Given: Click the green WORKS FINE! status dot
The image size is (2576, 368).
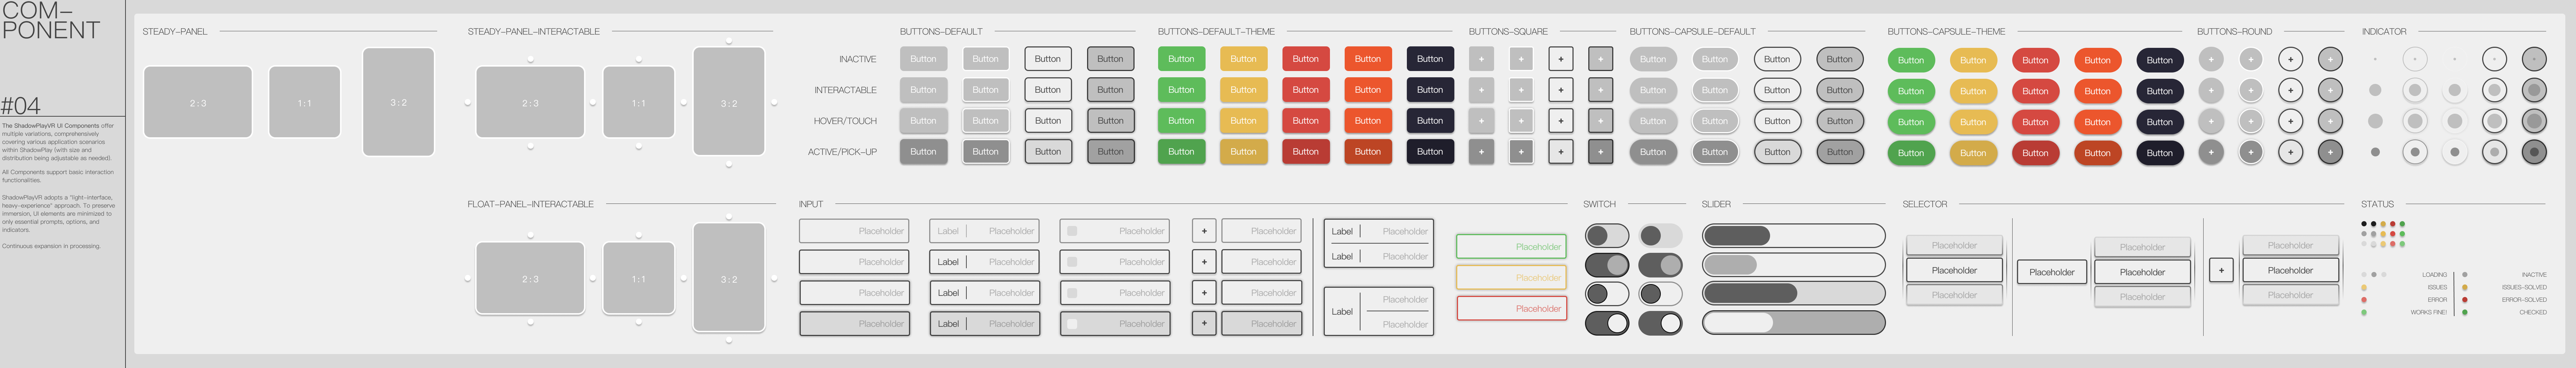Looking at the screenshot, I should (2364, 312).
